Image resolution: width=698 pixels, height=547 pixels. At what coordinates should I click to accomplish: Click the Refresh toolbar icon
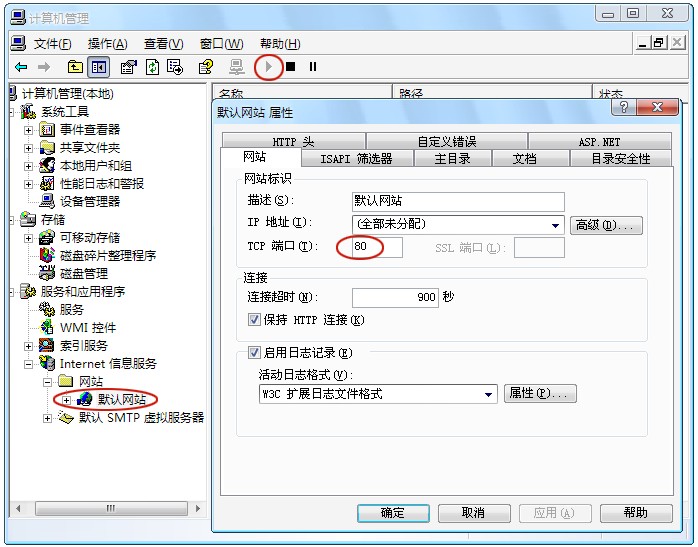[152, 67]
